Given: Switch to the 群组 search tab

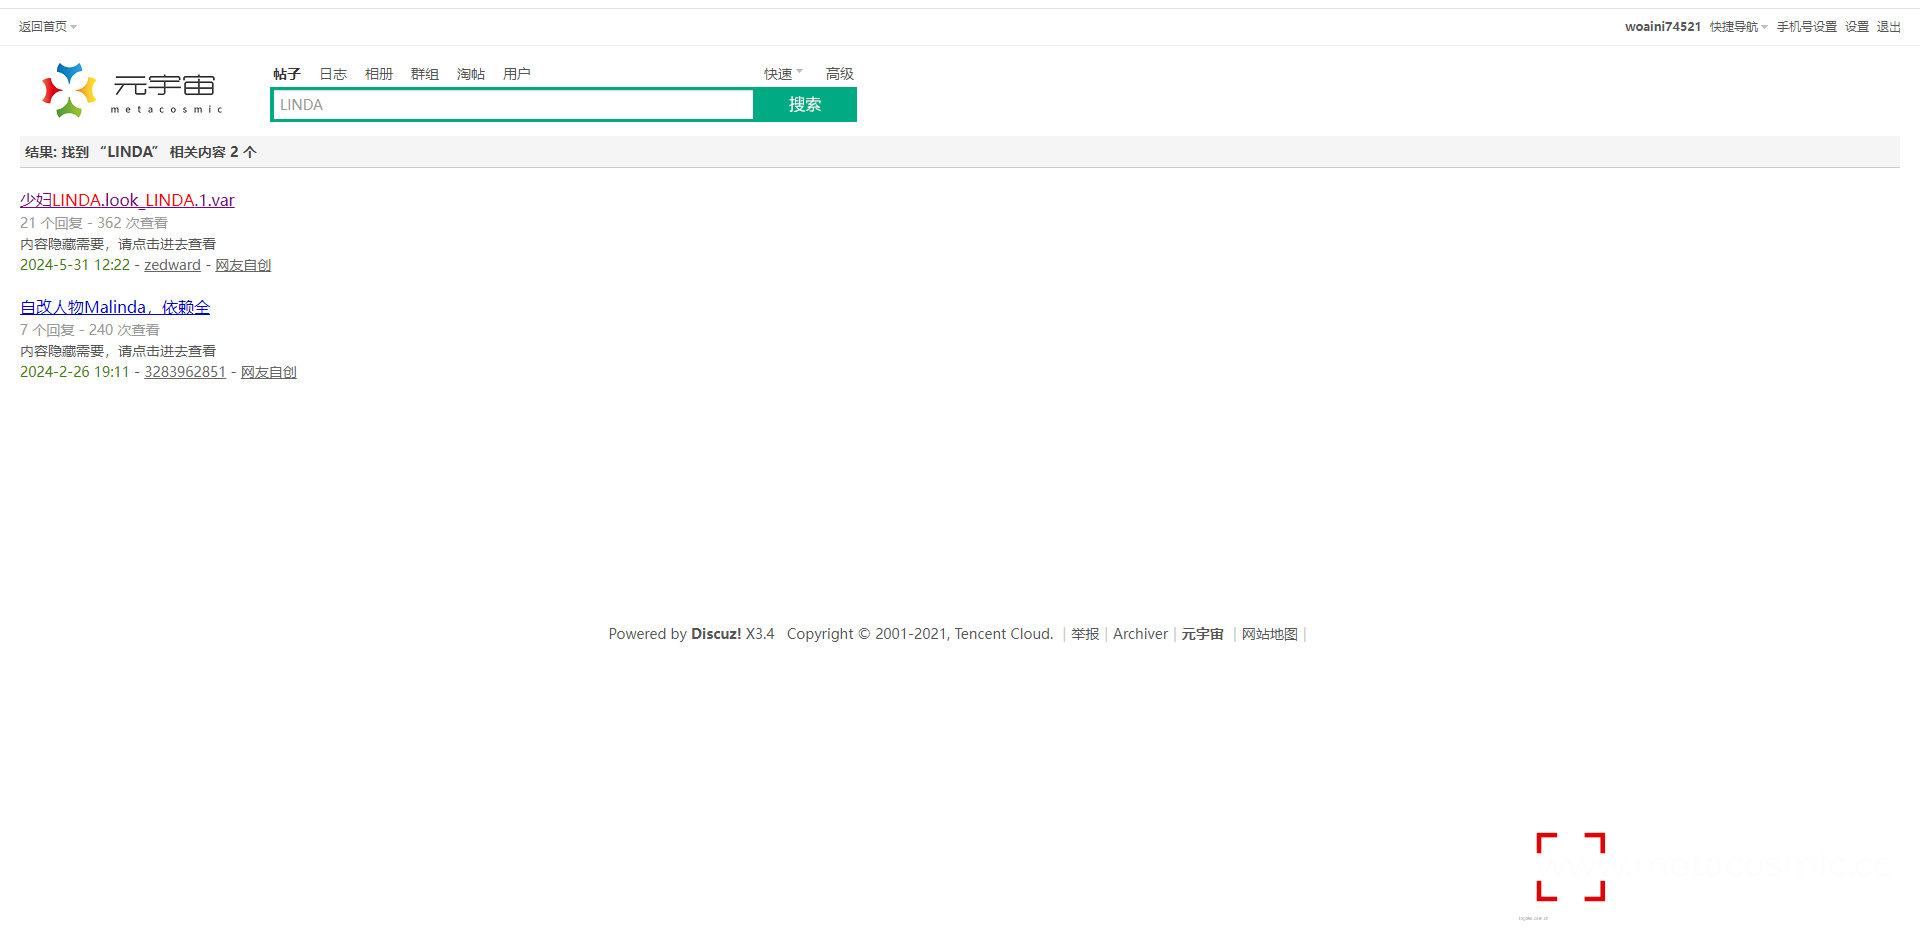Looking at the screenshot, I should tap(425, 74).
